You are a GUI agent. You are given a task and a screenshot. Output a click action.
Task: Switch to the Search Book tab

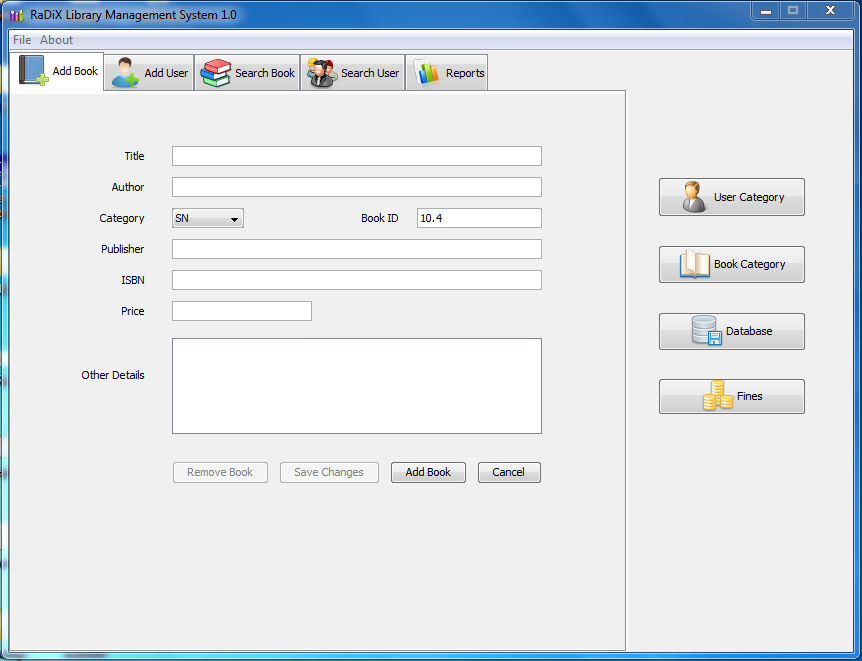[247, 71]
